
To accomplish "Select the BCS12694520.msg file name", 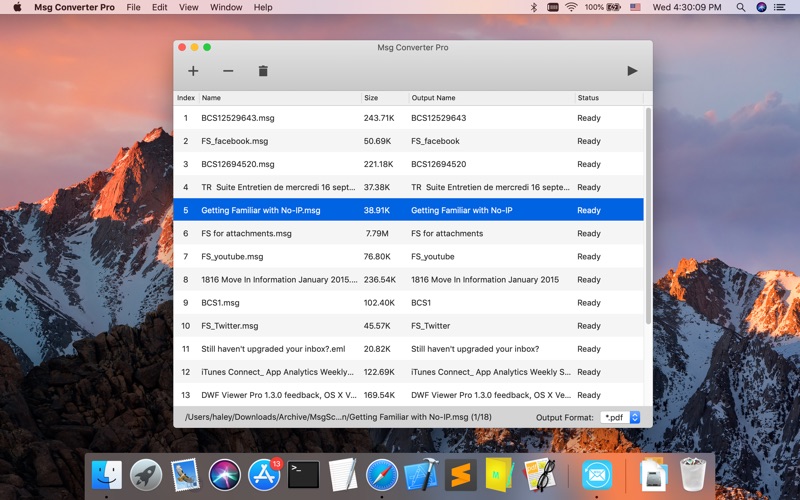I will point(238,164).
